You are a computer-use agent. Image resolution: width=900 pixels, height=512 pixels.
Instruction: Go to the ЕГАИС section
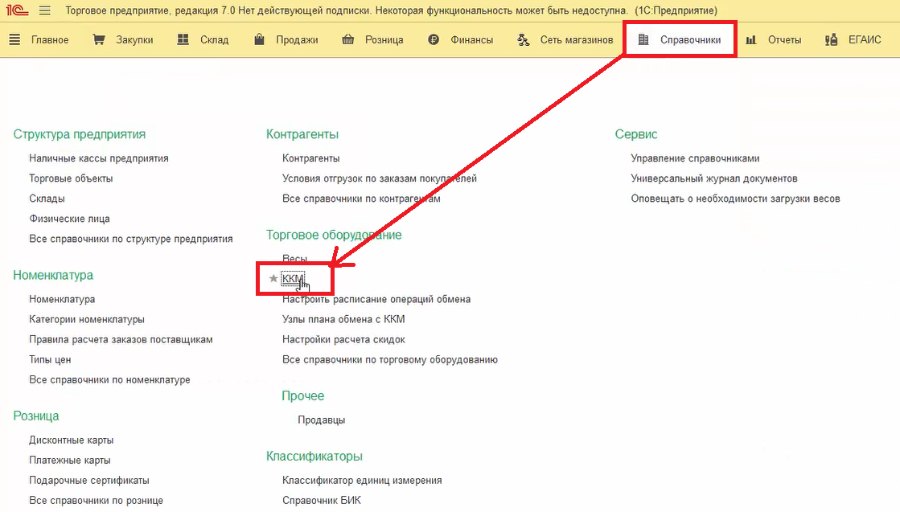click(864, 40)
